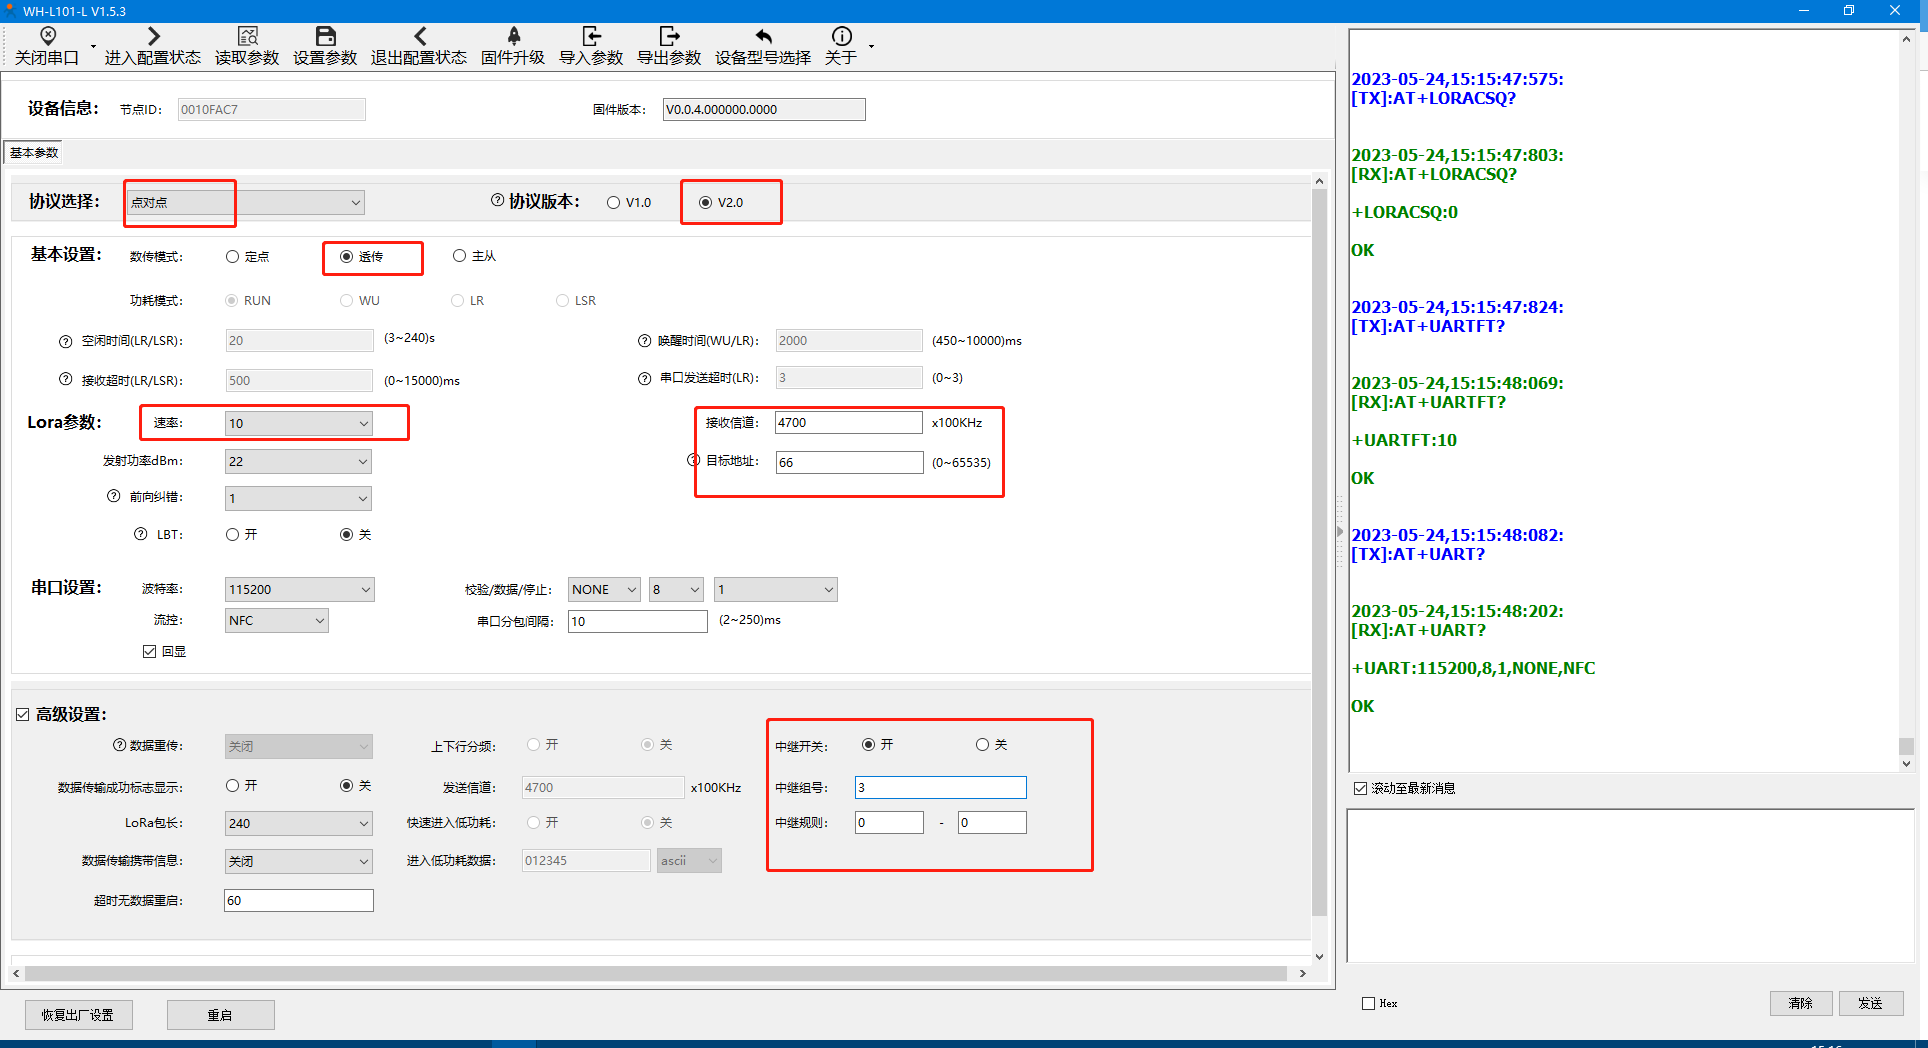Select the V1.0 protocol version radio button
The width and height of the screenshot is (1928, 1048).
point(614,203)
